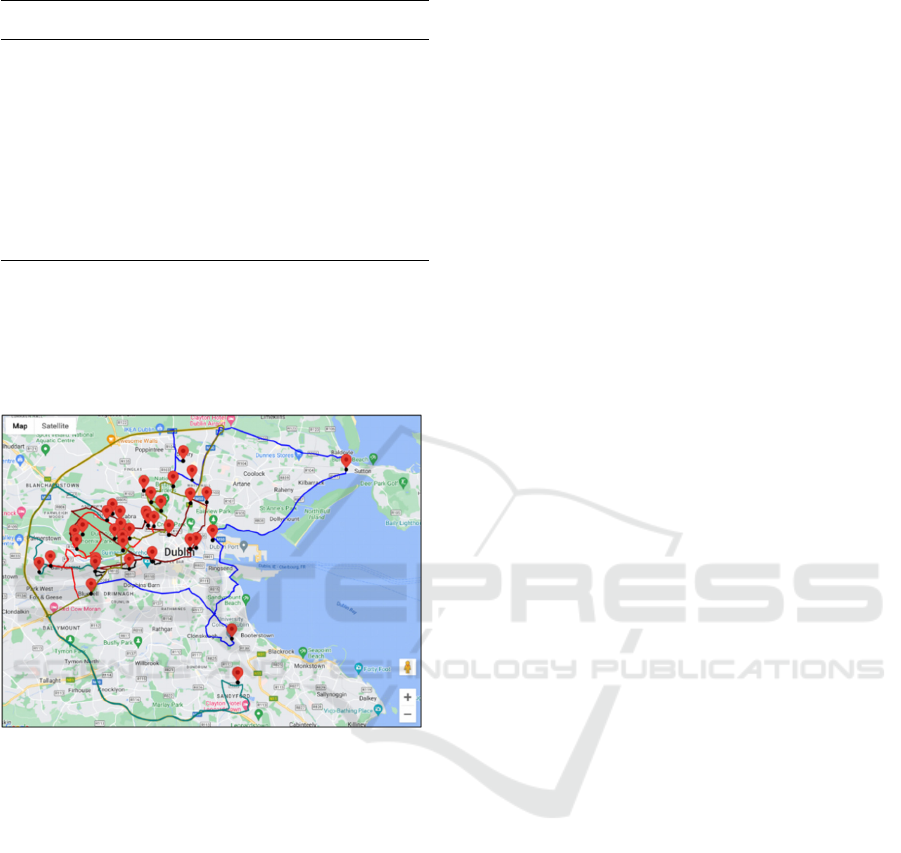This screenshot has width=901, height=853.
Task: Click the red marker above Sandyford
Action: tap(237, 675)
